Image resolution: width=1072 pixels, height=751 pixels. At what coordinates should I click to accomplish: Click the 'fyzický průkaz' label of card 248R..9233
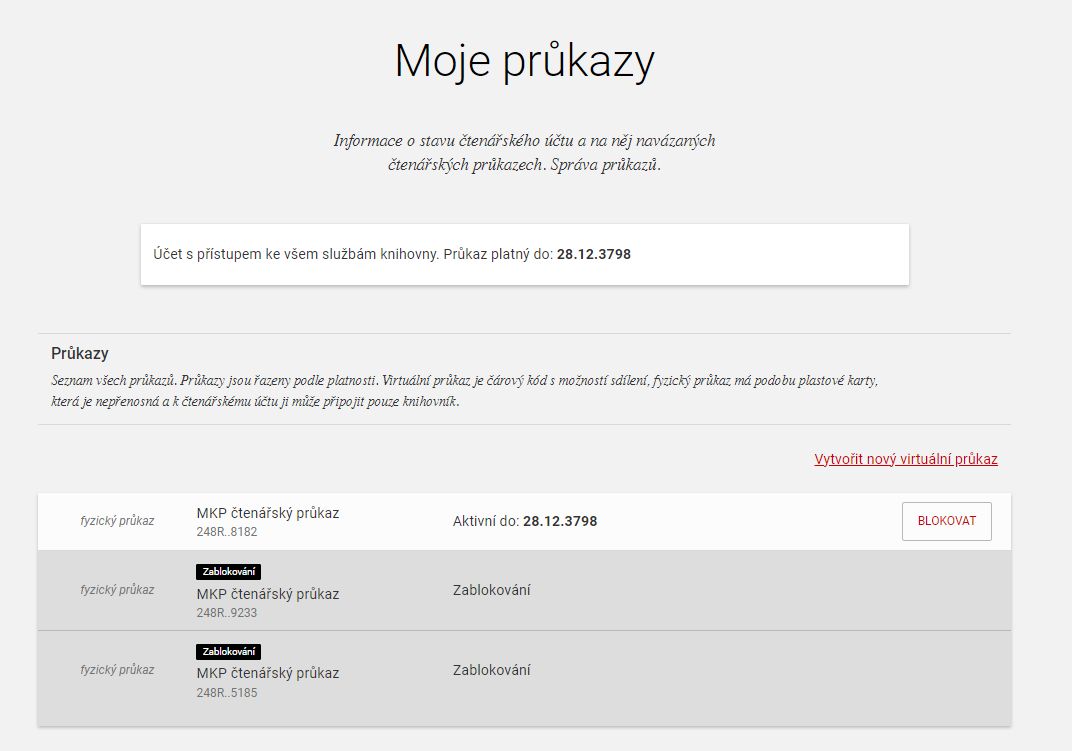pyautogui.click(x=117, y=590)
